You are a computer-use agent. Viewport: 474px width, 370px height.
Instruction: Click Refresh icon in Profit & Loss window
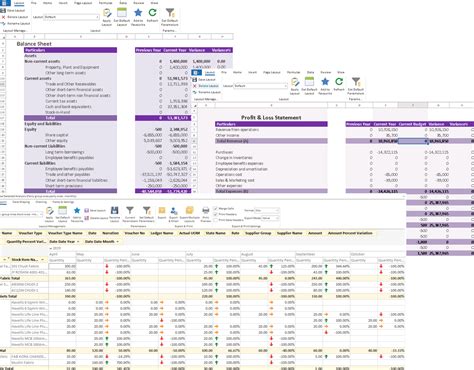(339, 82)
